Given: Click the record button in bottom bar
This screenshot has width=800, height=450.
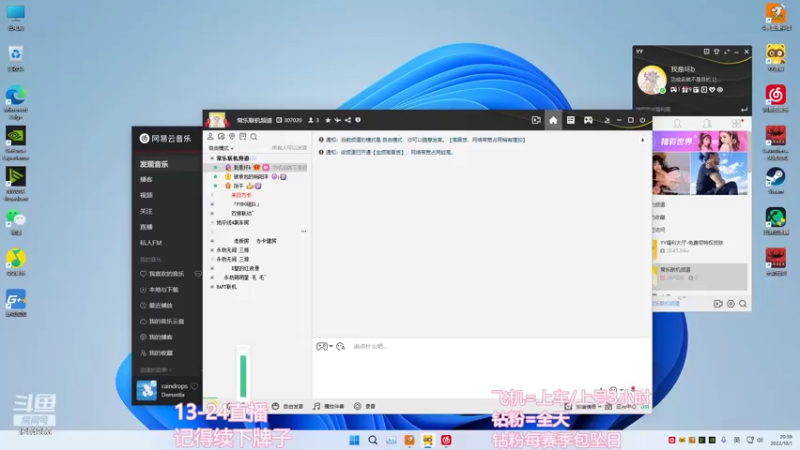Looking at the screenshot, I should click(365, 407).
